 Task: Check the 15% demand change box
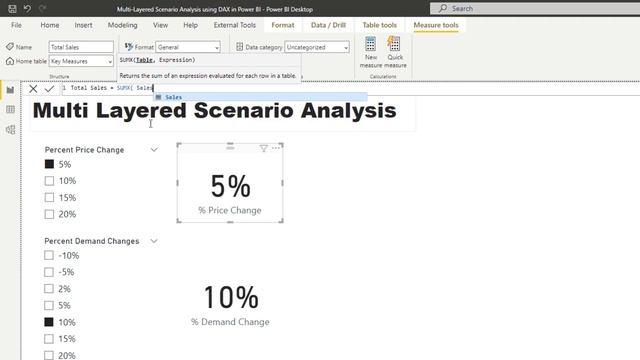(x=49, y=339)
